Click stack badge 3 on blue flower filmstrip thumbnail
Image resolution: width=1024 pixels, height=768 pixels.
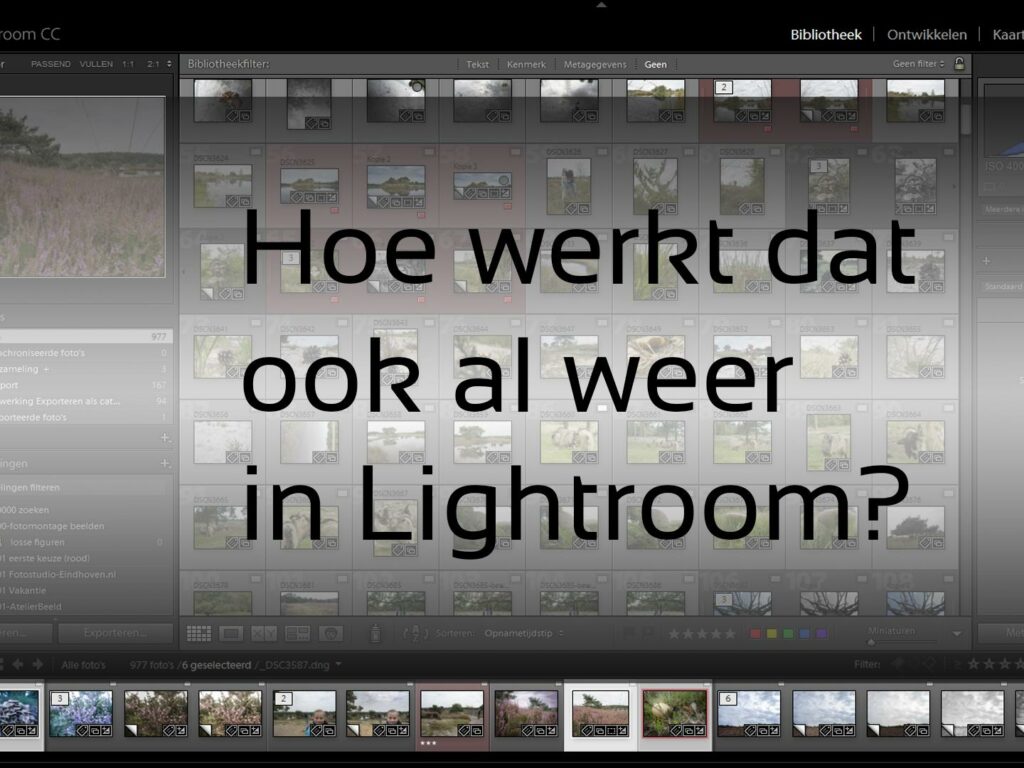click(59, 698)
